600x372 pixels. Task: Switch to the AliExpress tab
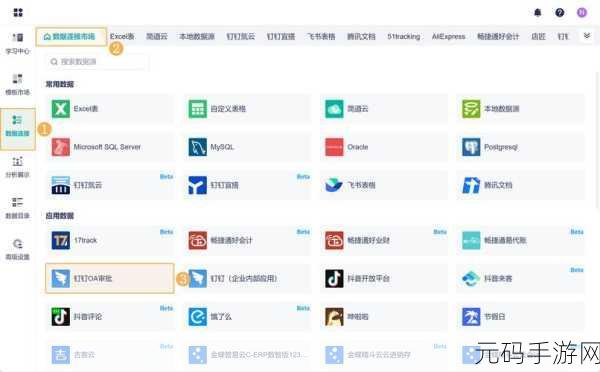click(x=448, y=36)
